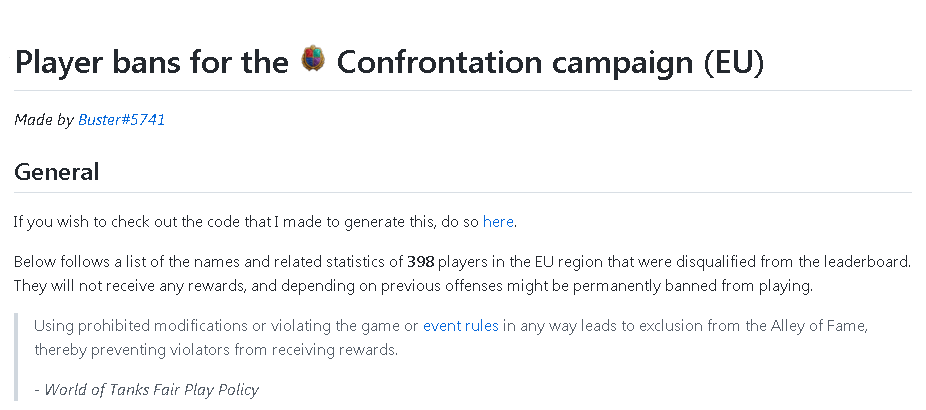
Task: Click the "Player bans for the" title text
Action: click(x=151, y=61)
